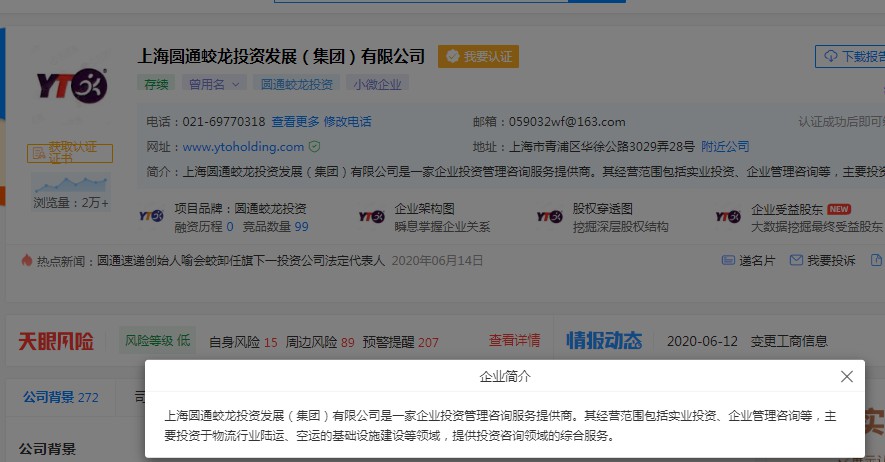The image size is (885, 462).
Task: Click the hot news flame icon
Action: click(27, 260)
